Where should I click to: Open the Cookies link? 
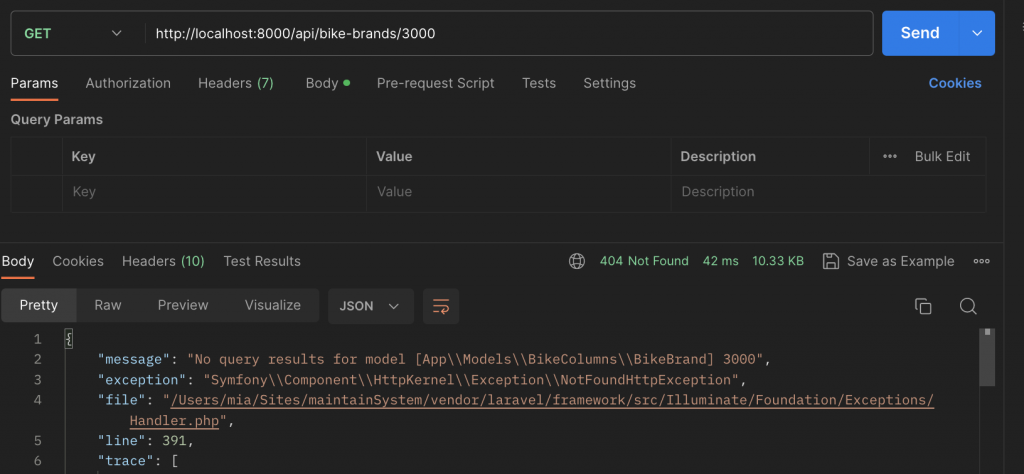(955, 83)
